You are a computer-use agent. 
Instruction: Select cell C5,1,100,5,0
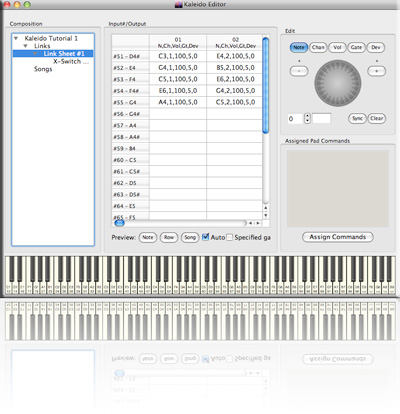click(x=178, y=79)
